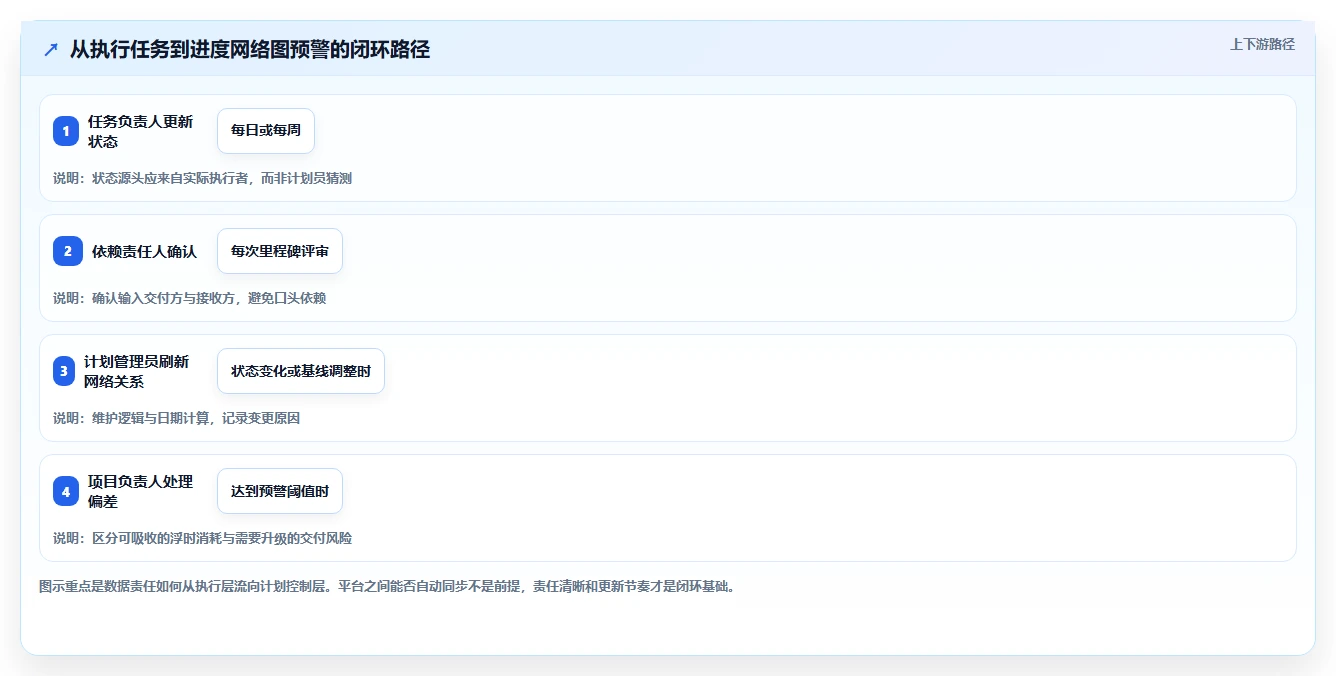This screenshot has width=1336, height=676.
Task: Select the 计划管理员刷新网络关系 step title
Action: point(136,371)
